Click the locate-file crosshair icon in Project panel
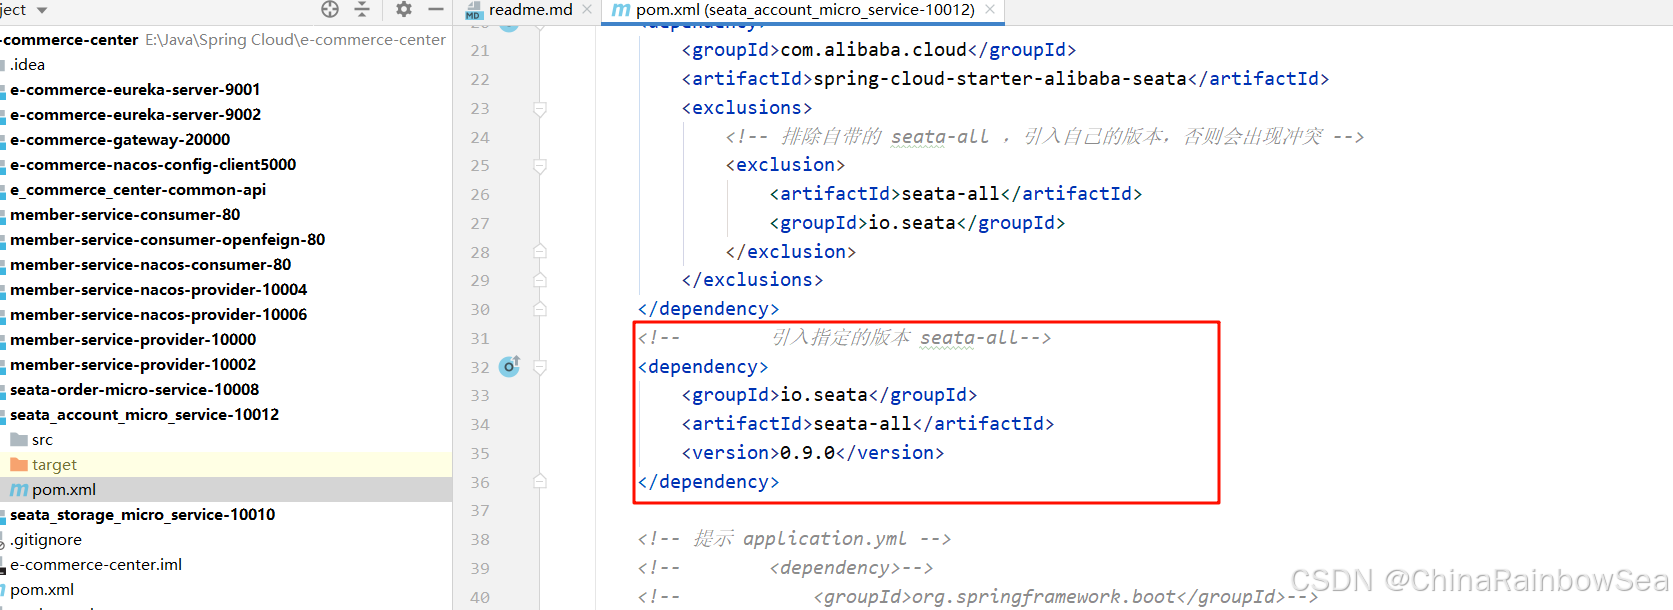Screen dimensions: 1673x610 [330, 9]
